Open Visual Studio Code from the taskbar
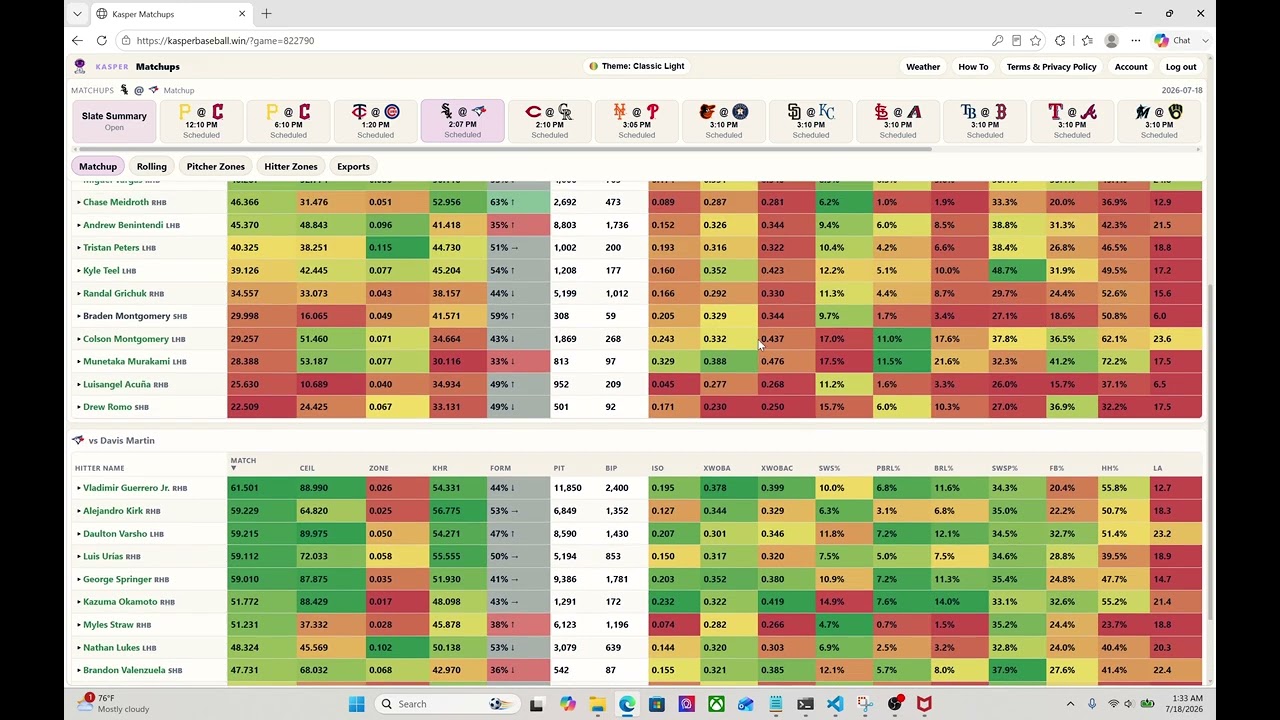The width and height of the screenshot is (1280, 720). pyautogui.click(x=835, y=704)
